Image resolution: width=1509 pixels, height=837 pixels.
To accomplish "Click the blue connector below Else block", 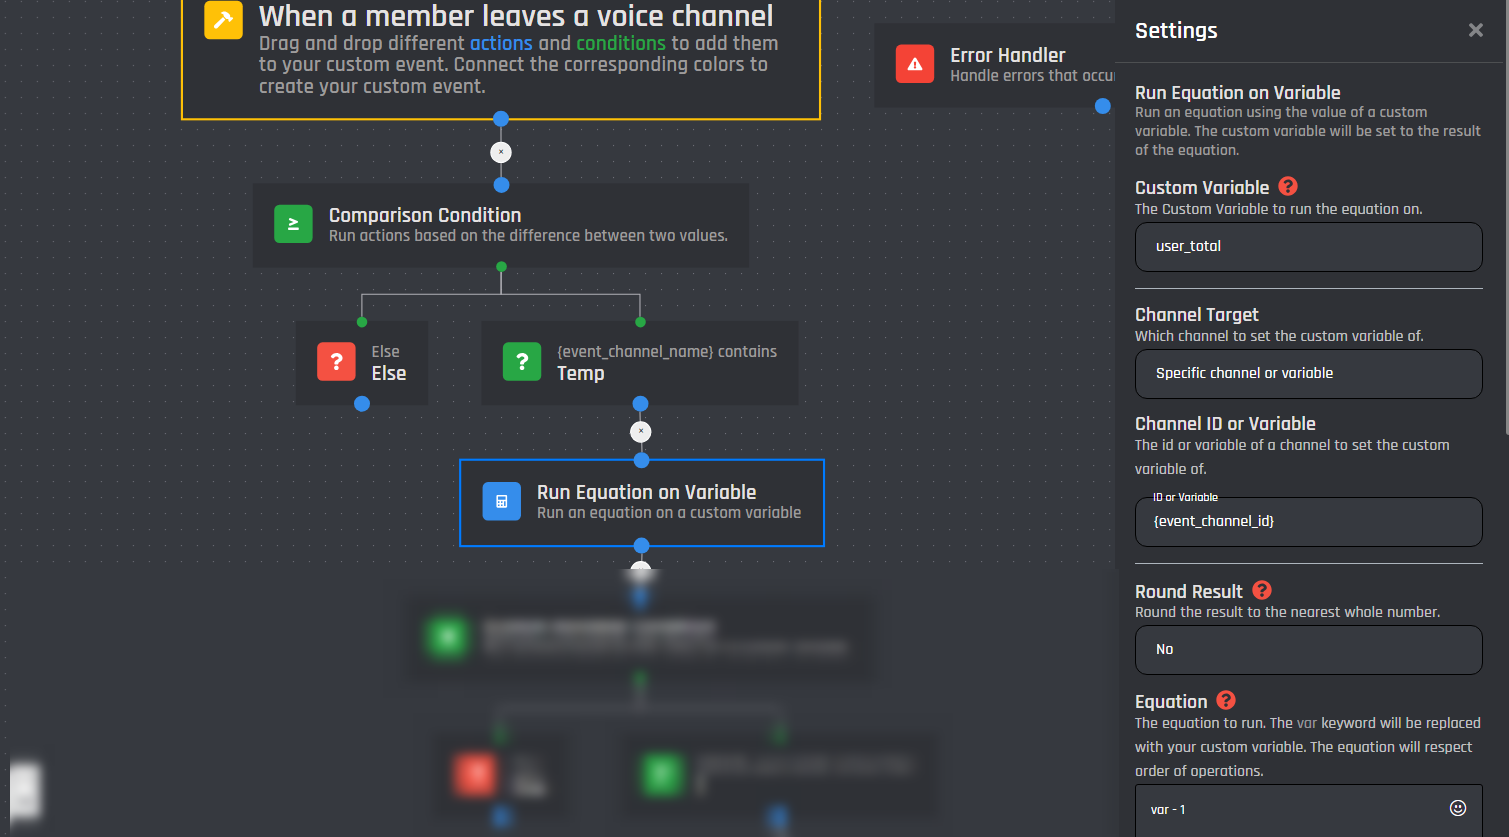I will 362,404.
